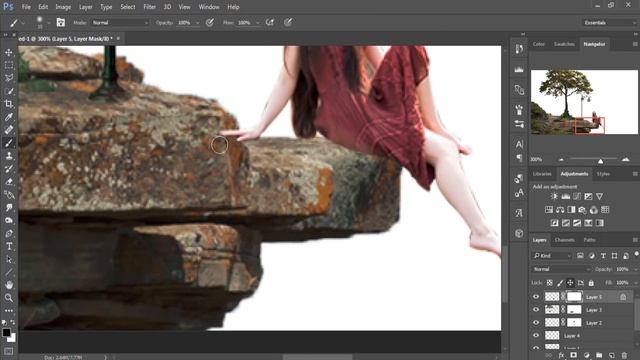Hide Layer 4 visibility eye
640x360 pixels.
536,336
